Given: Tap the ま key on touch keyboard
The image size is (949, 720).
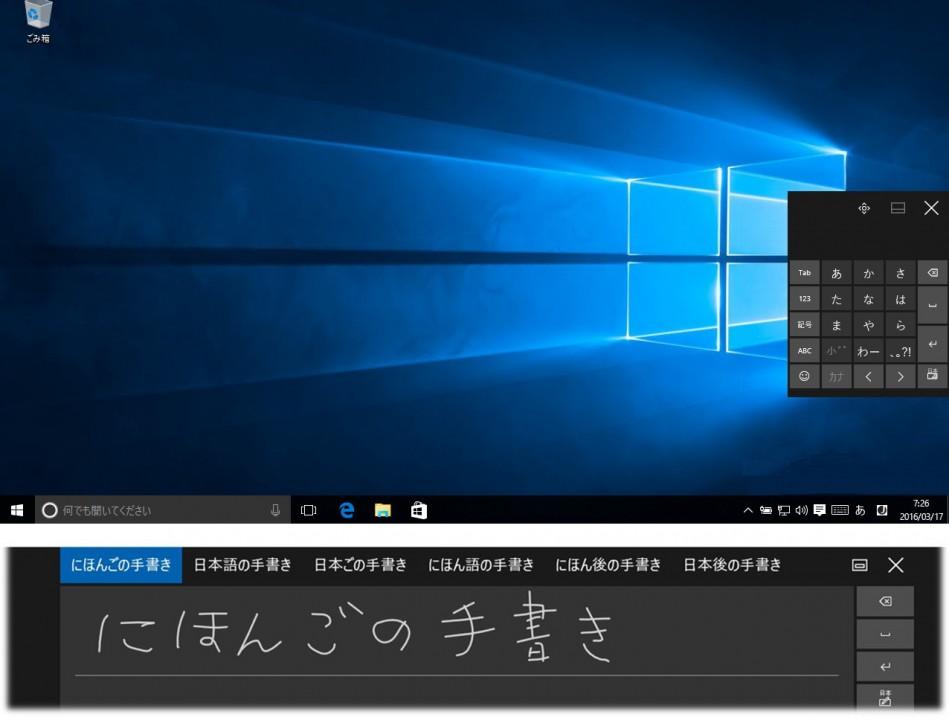Looking at the screenshot, I should coord(836,325).
